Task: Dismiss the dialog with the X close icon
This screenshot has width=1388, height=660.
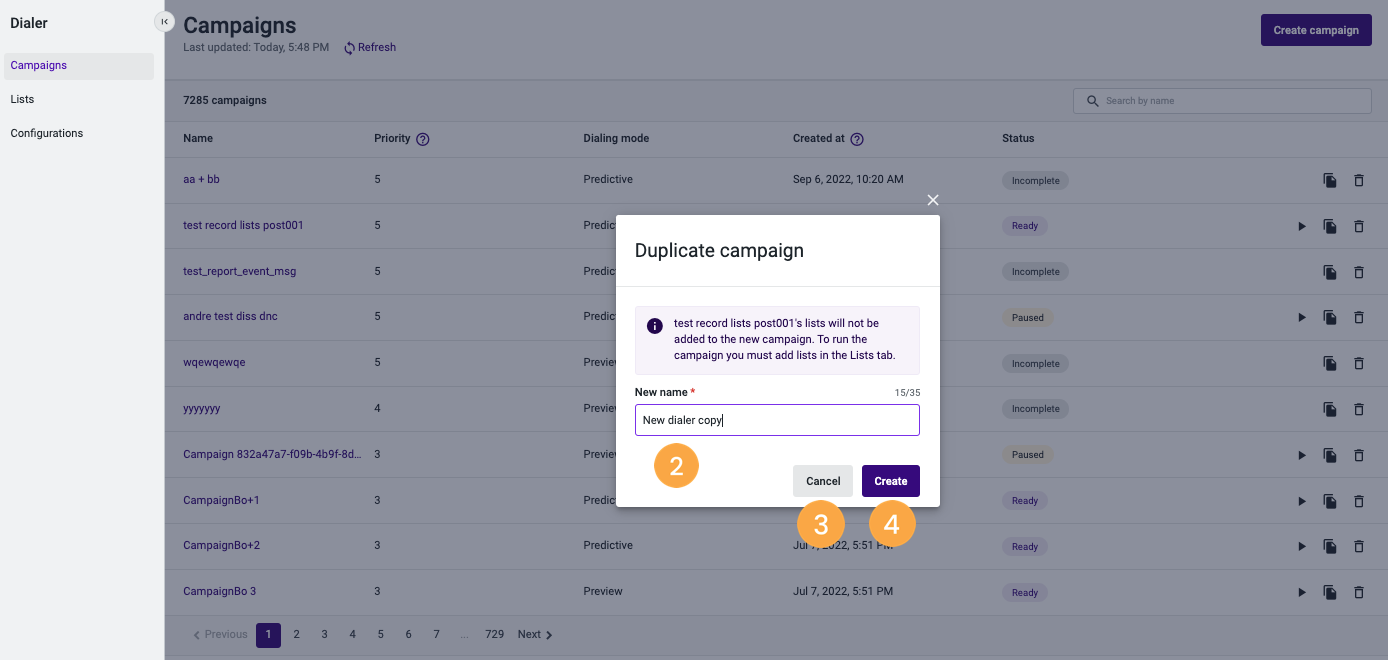Action: (x=932, y=200)
